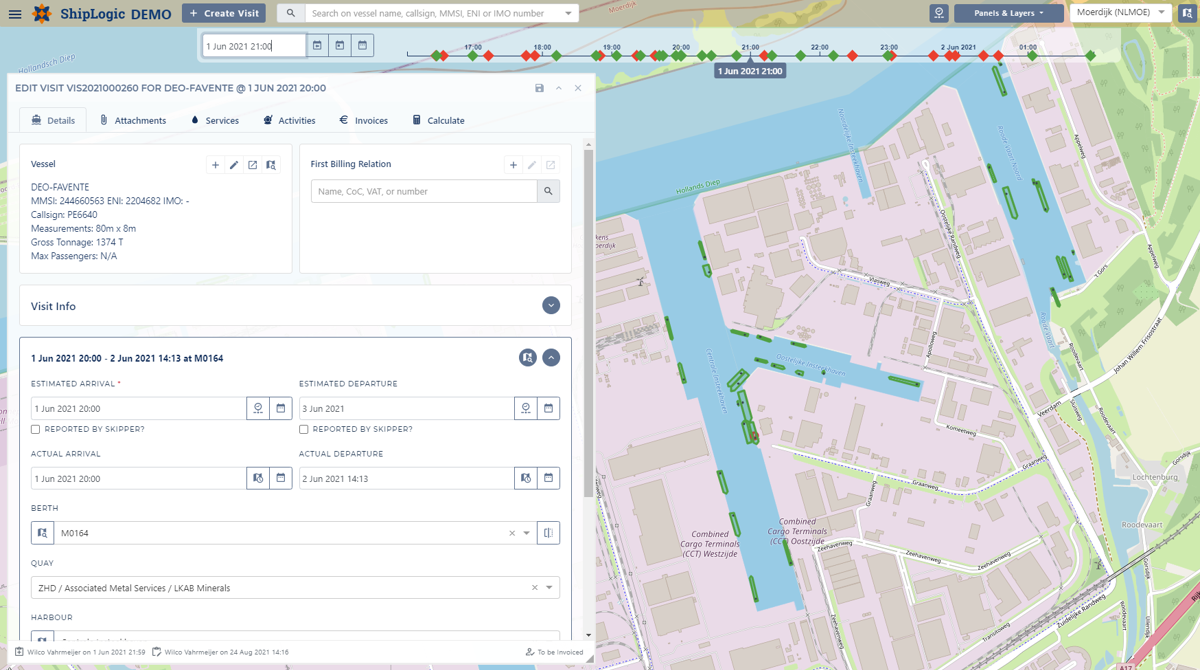Click the map icon beside Berth field
This screenshot has width=1200, height=670.
[42, 533]
